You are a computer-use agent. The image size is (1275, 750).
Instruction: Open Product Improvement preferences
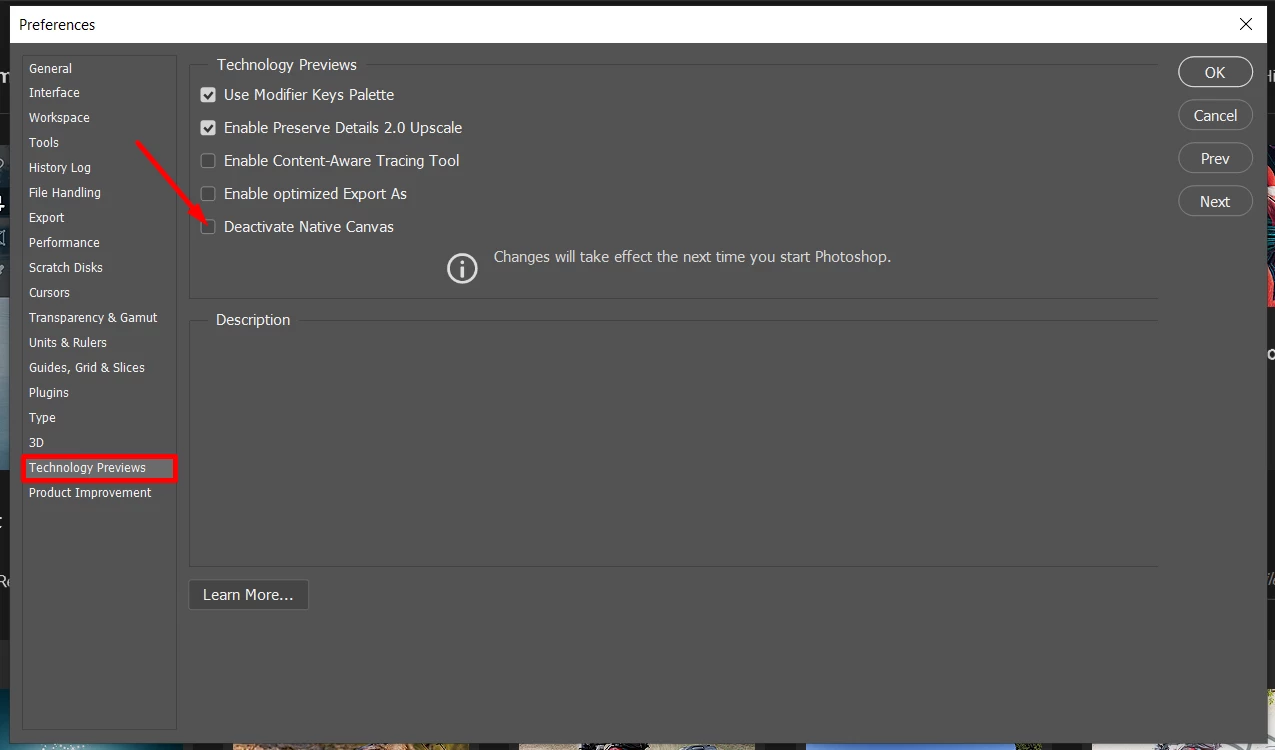click(x=90, y=493)
